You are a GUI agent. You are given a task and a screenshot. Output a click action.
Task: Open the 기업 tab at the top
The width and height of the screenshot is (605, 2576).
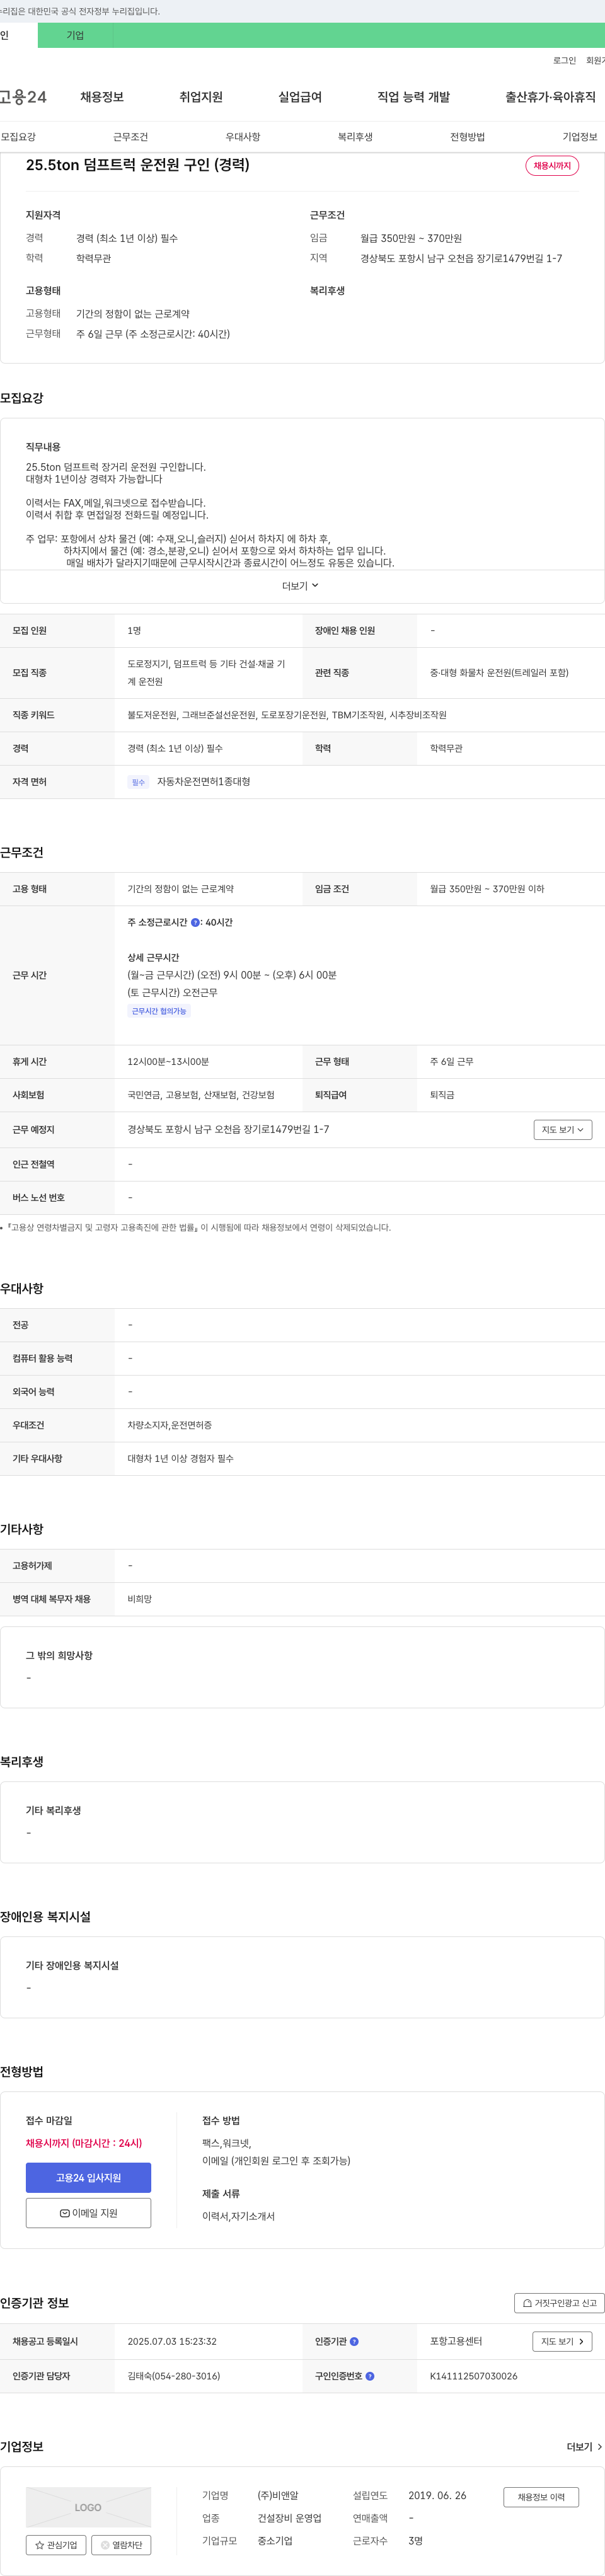tap(75, 35)
